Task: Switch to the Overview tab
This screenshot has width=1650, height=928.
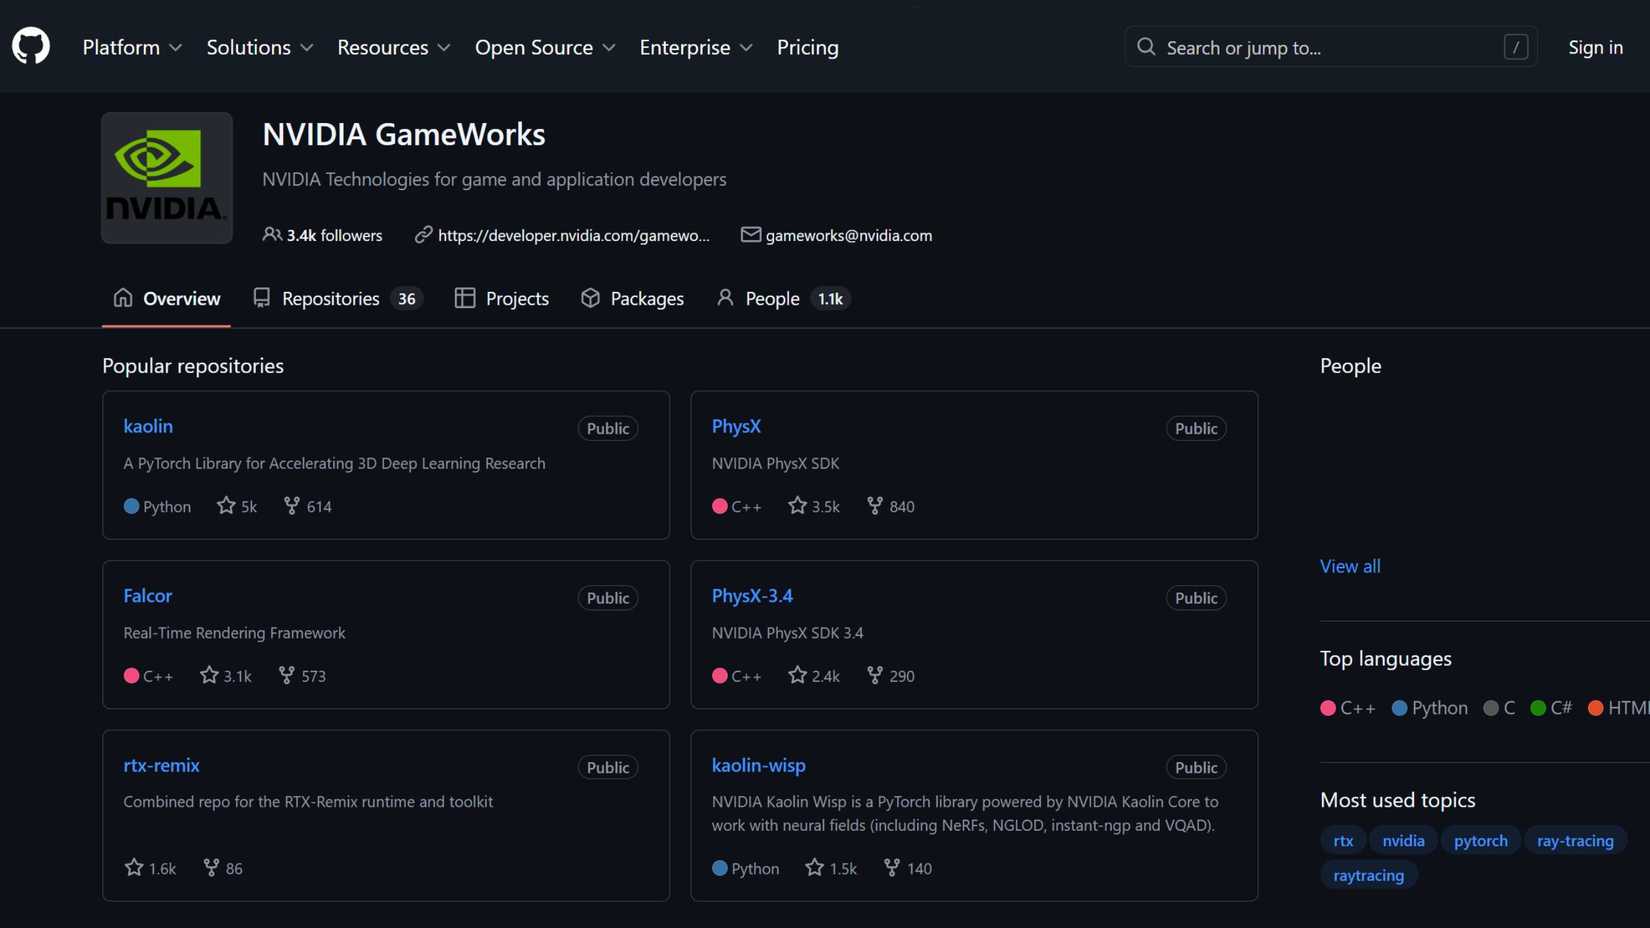Action: (167, 298)
